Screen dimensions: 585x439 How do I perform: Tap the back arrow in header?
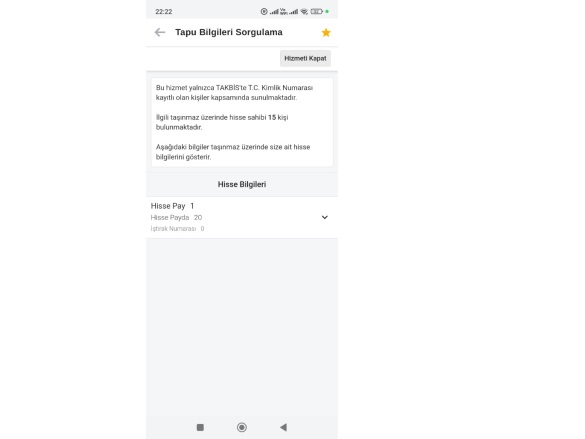click(x=160, y=32)
